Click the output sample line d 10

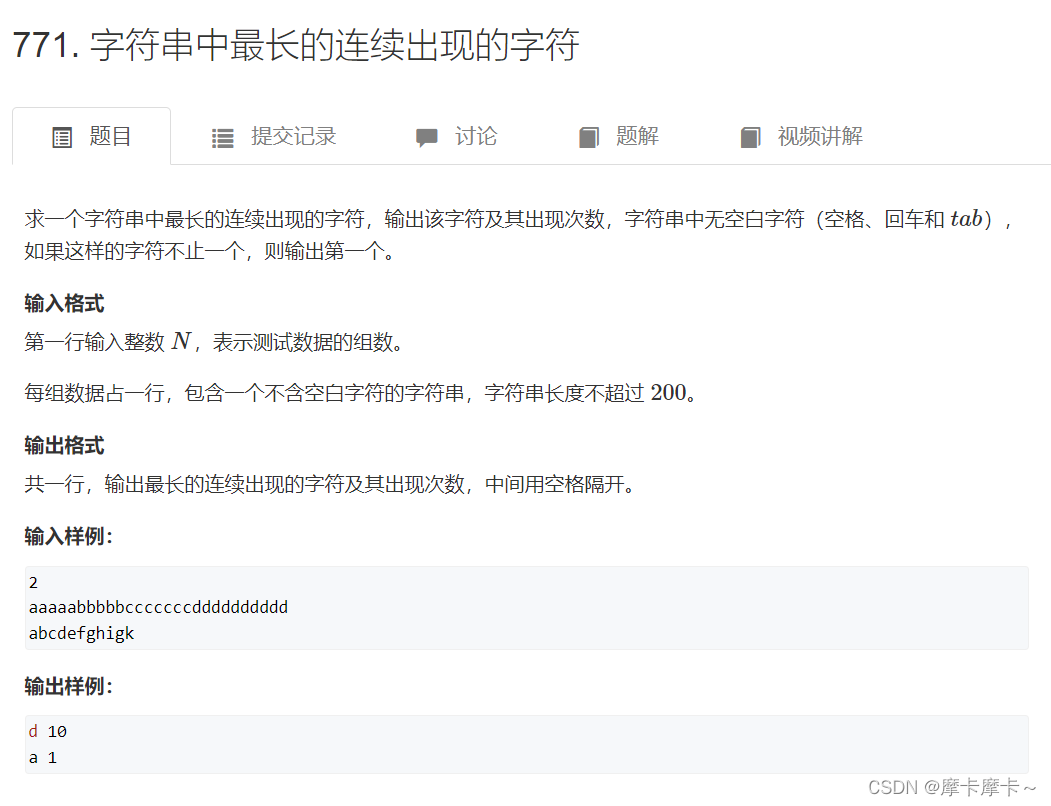coord(48,732)
